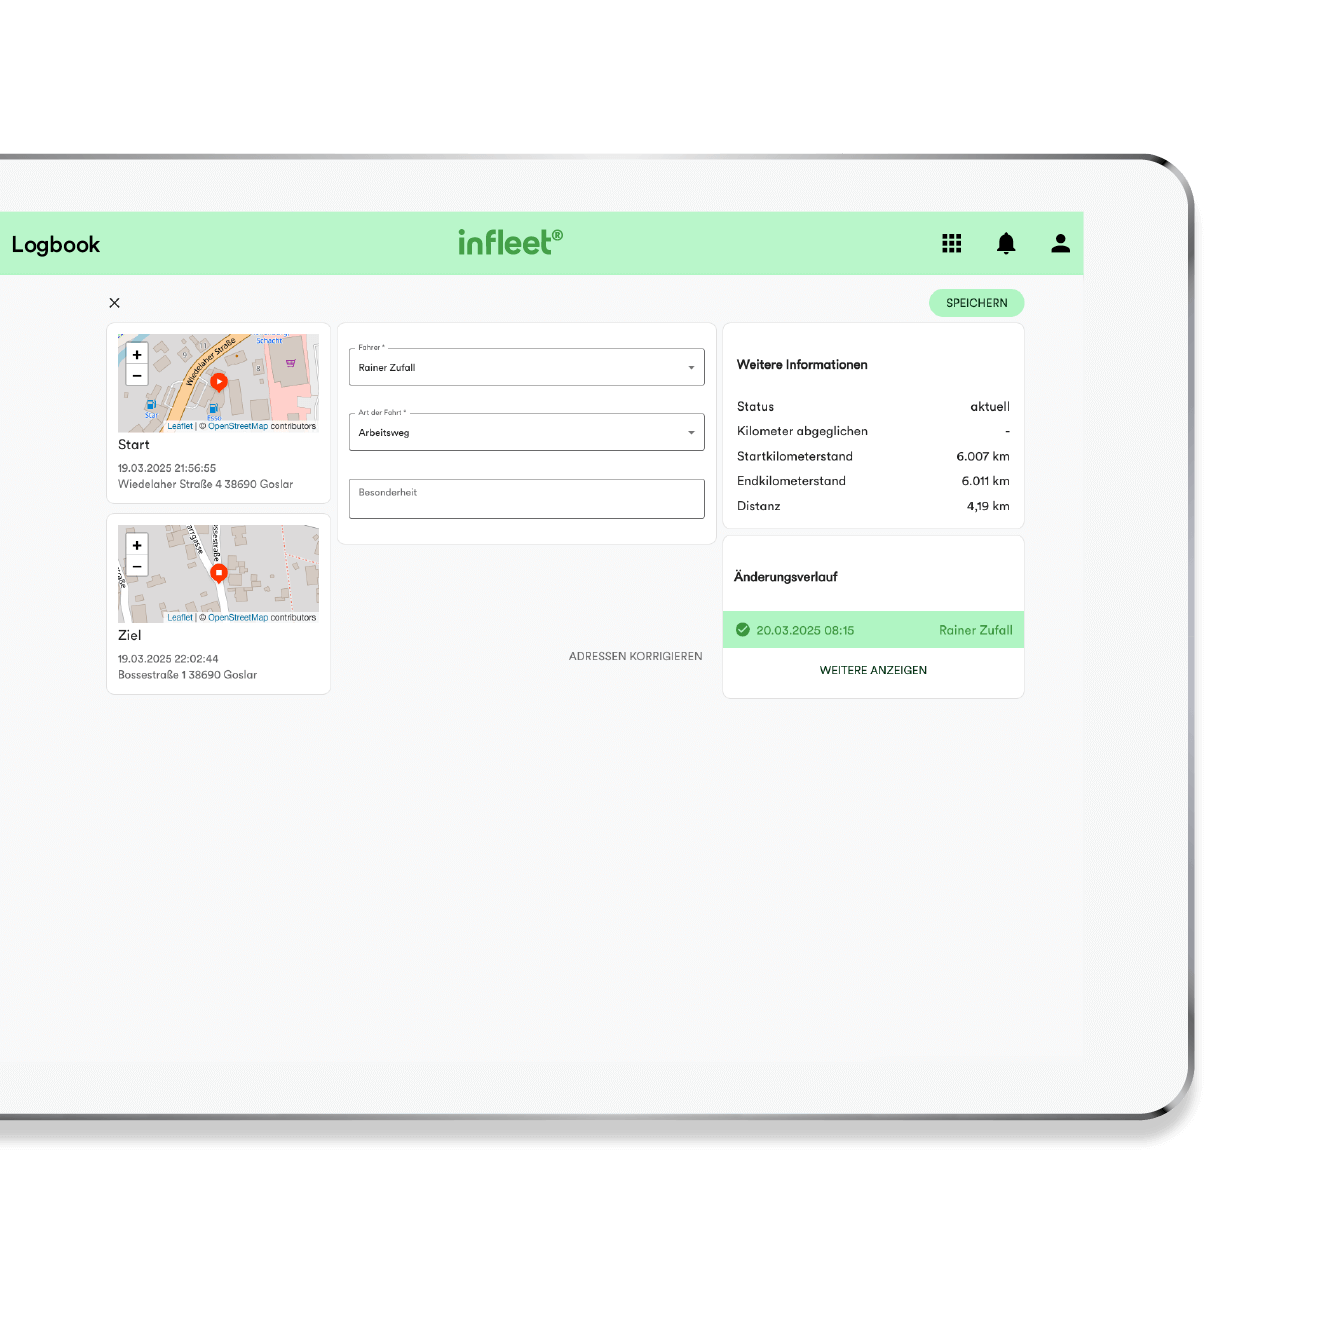This screenshot has width=1333, height=1333.
Task: Click the Kilometer abgeglichen label
Action: point(802,431)
